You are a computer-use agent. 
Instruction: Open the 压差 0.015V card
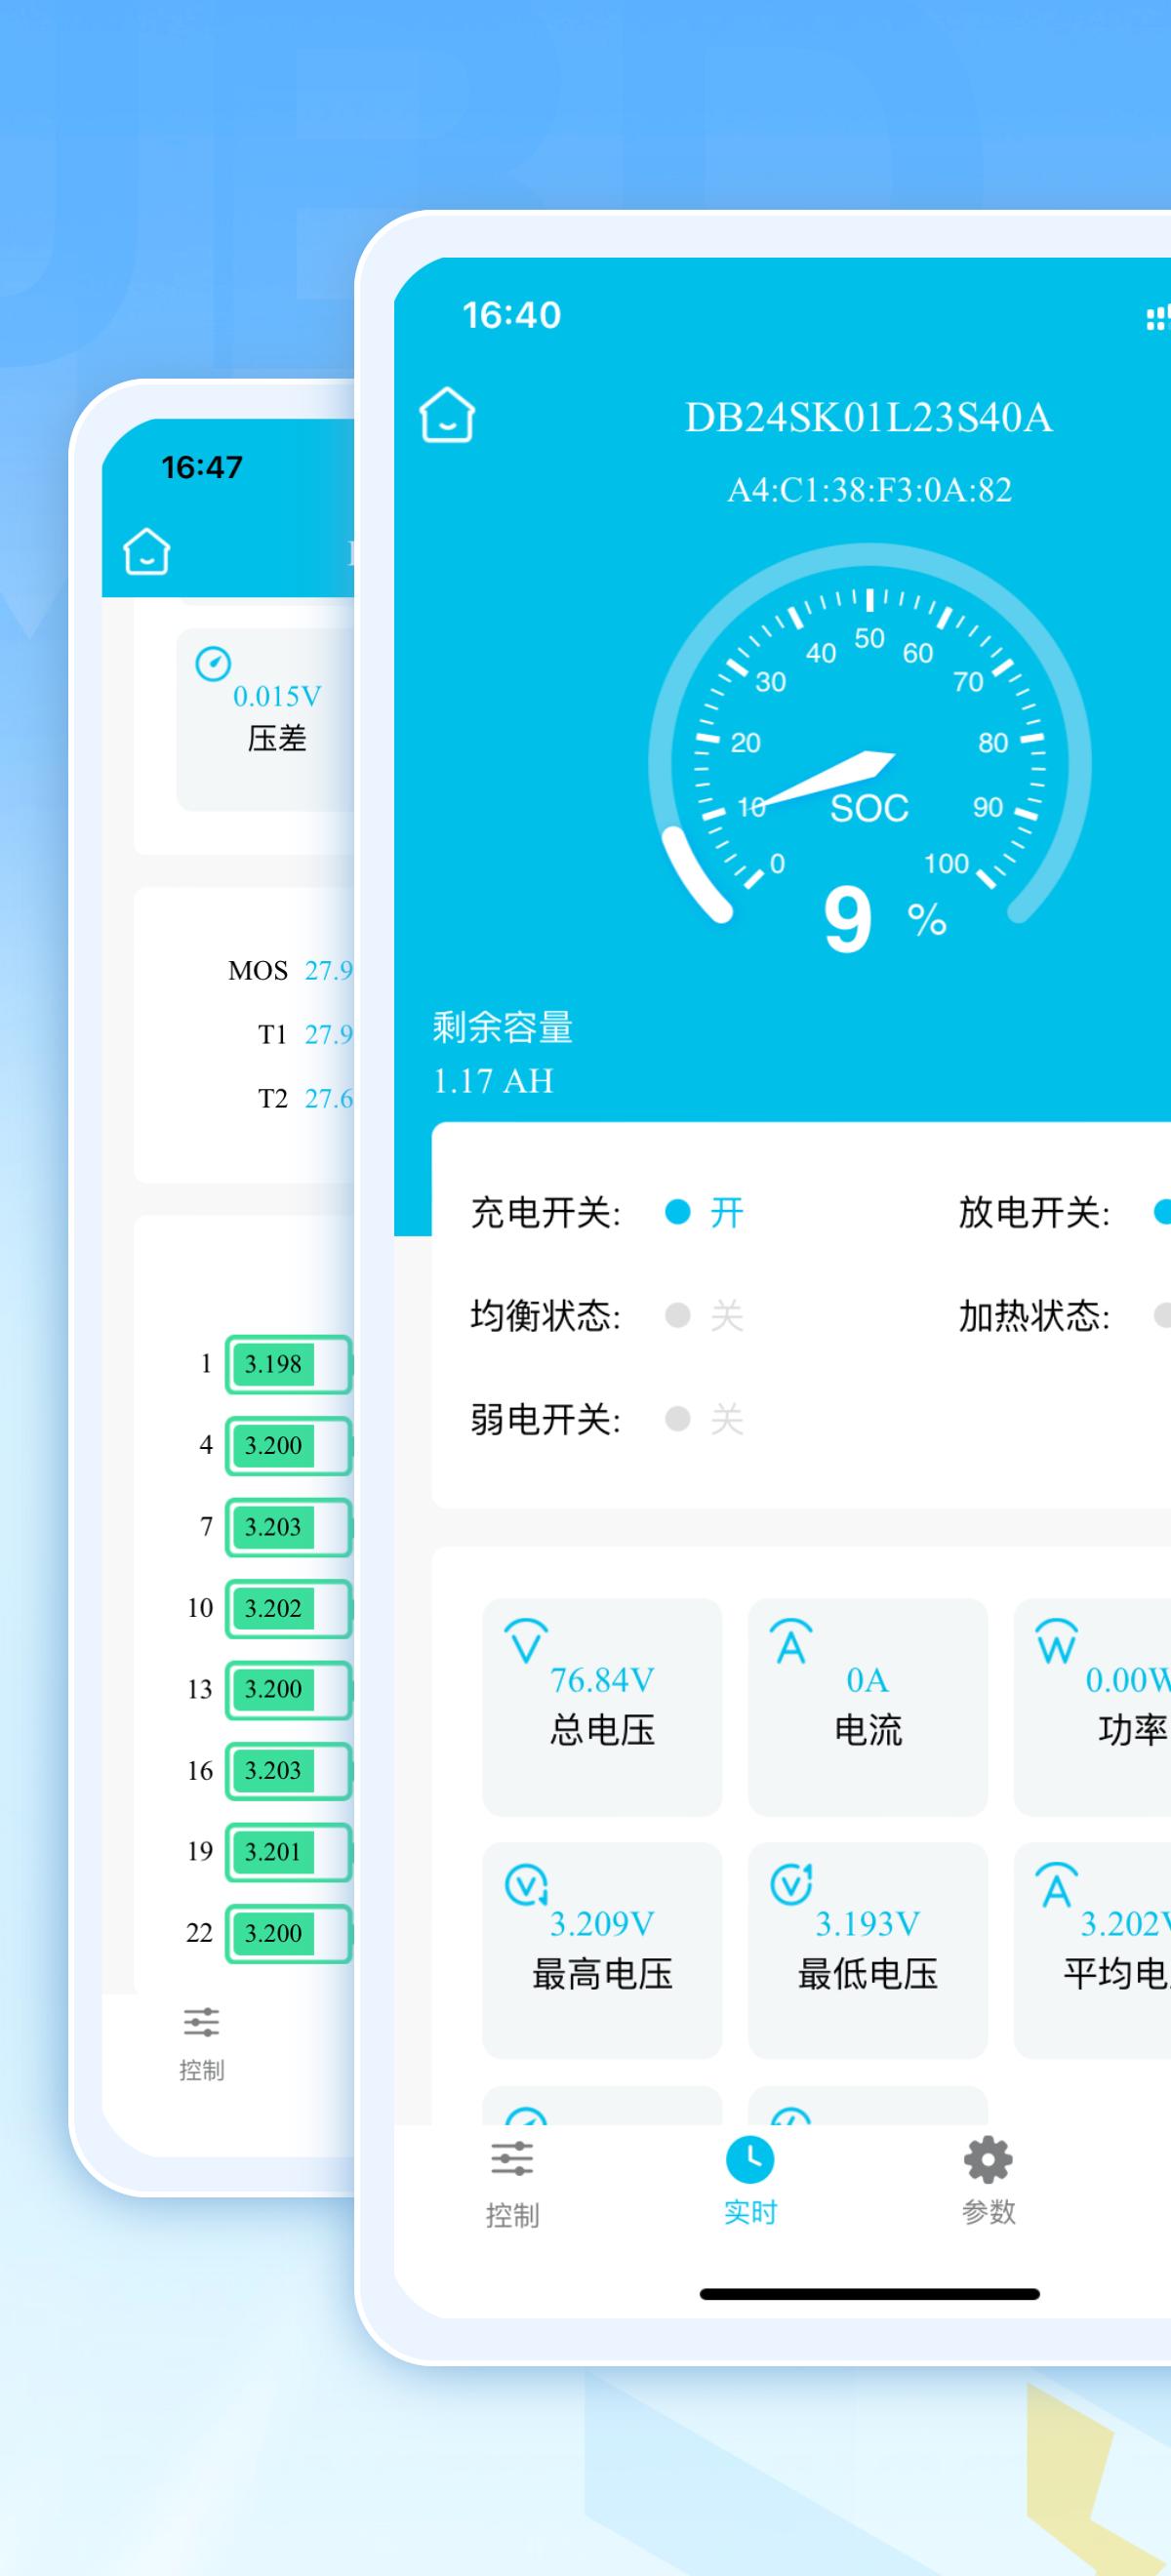(x=266, y=718)
